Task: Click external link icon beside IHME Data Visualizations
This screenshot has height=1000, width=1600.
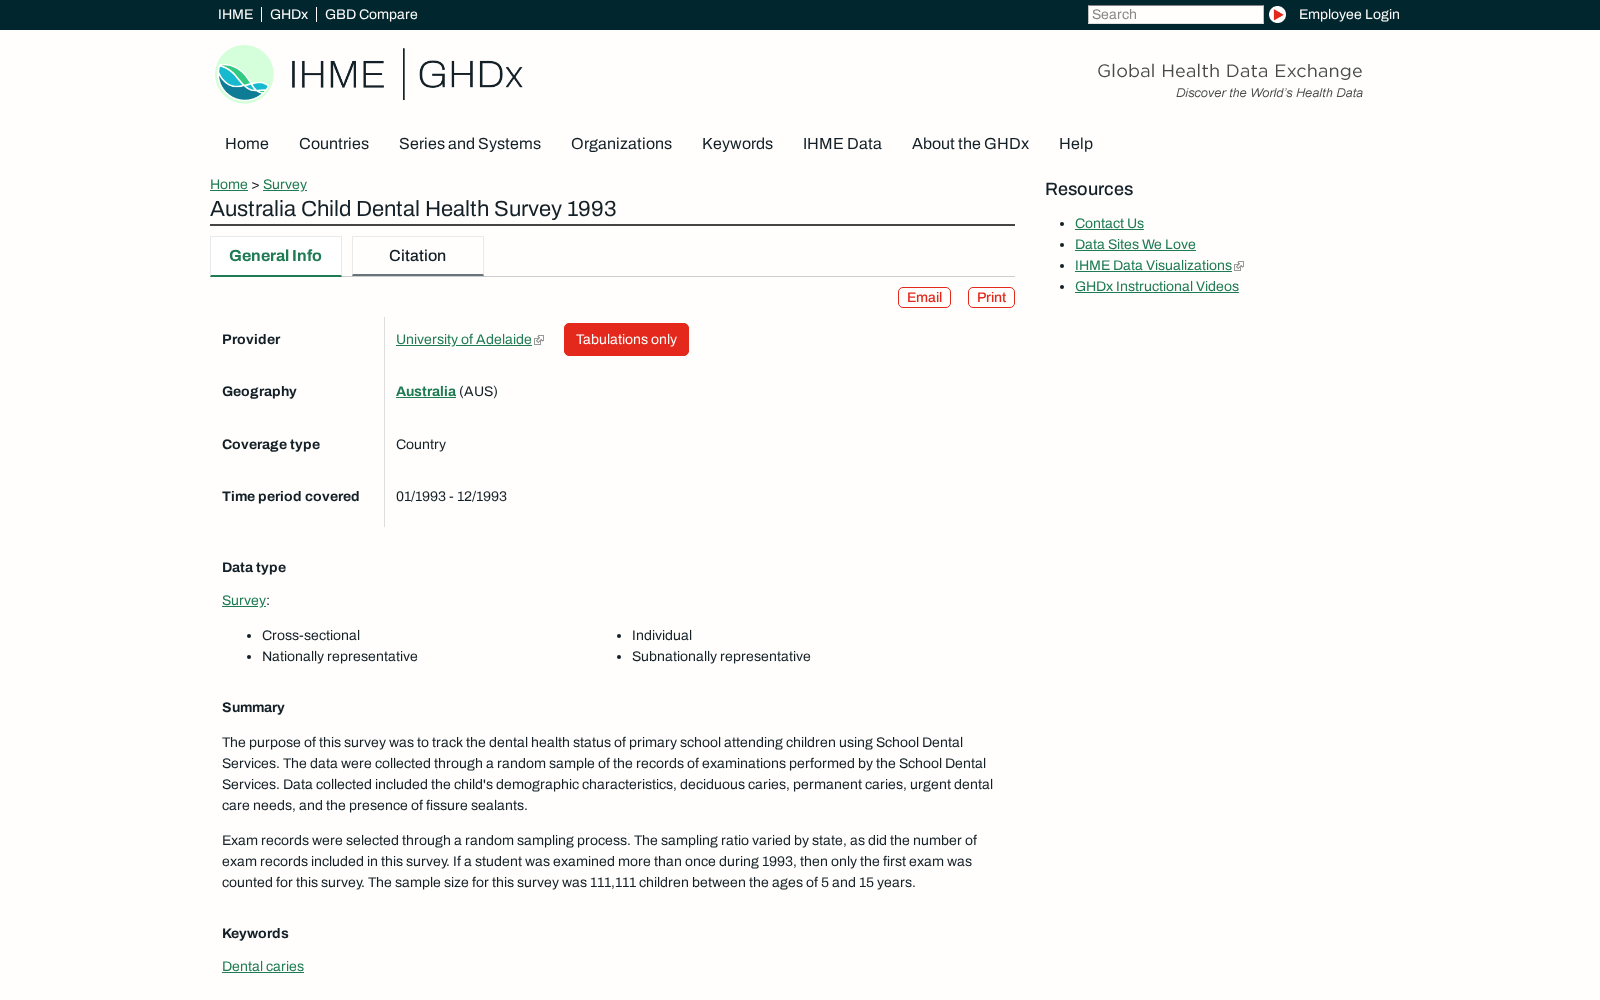Action: (x=1239, y=266)
